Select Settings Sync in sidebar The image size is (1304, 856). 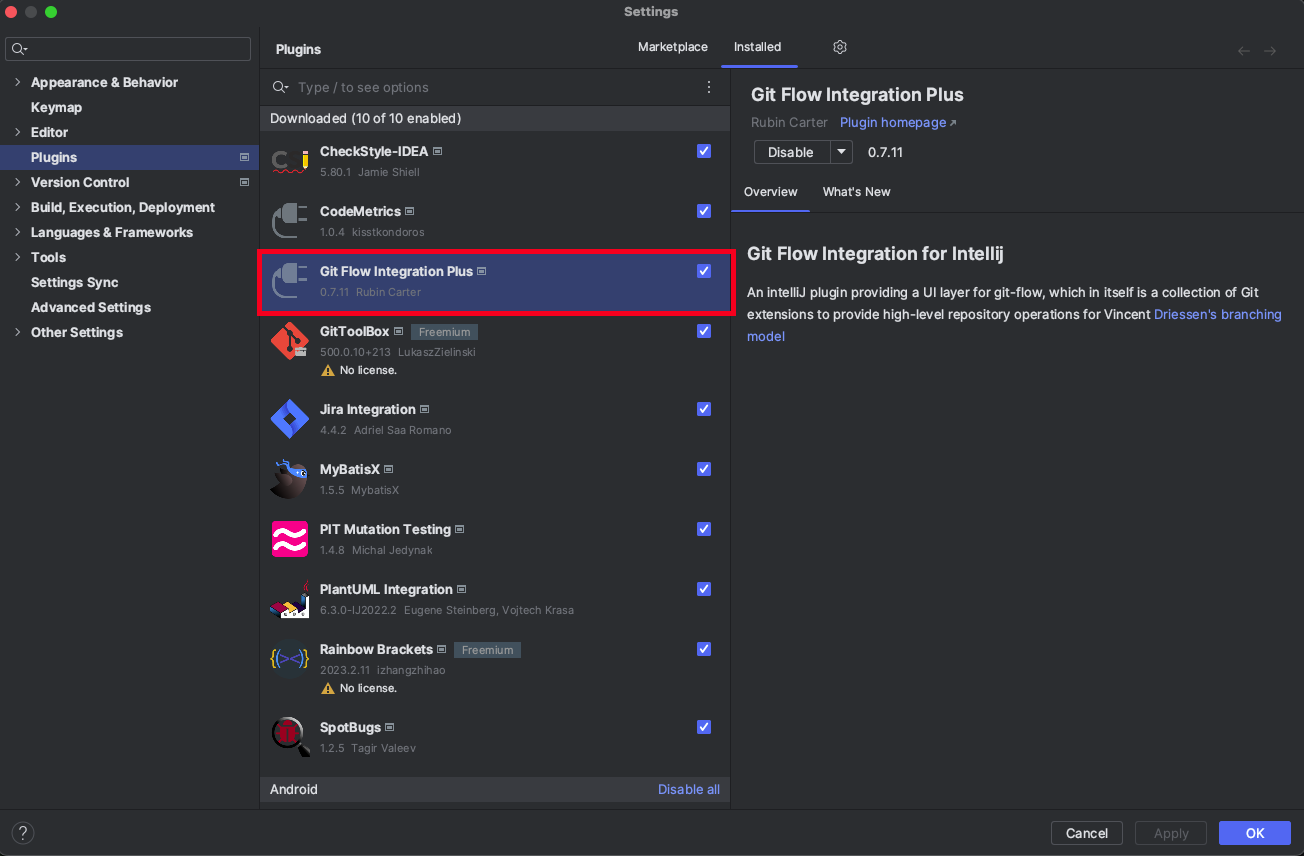(75, 282)
